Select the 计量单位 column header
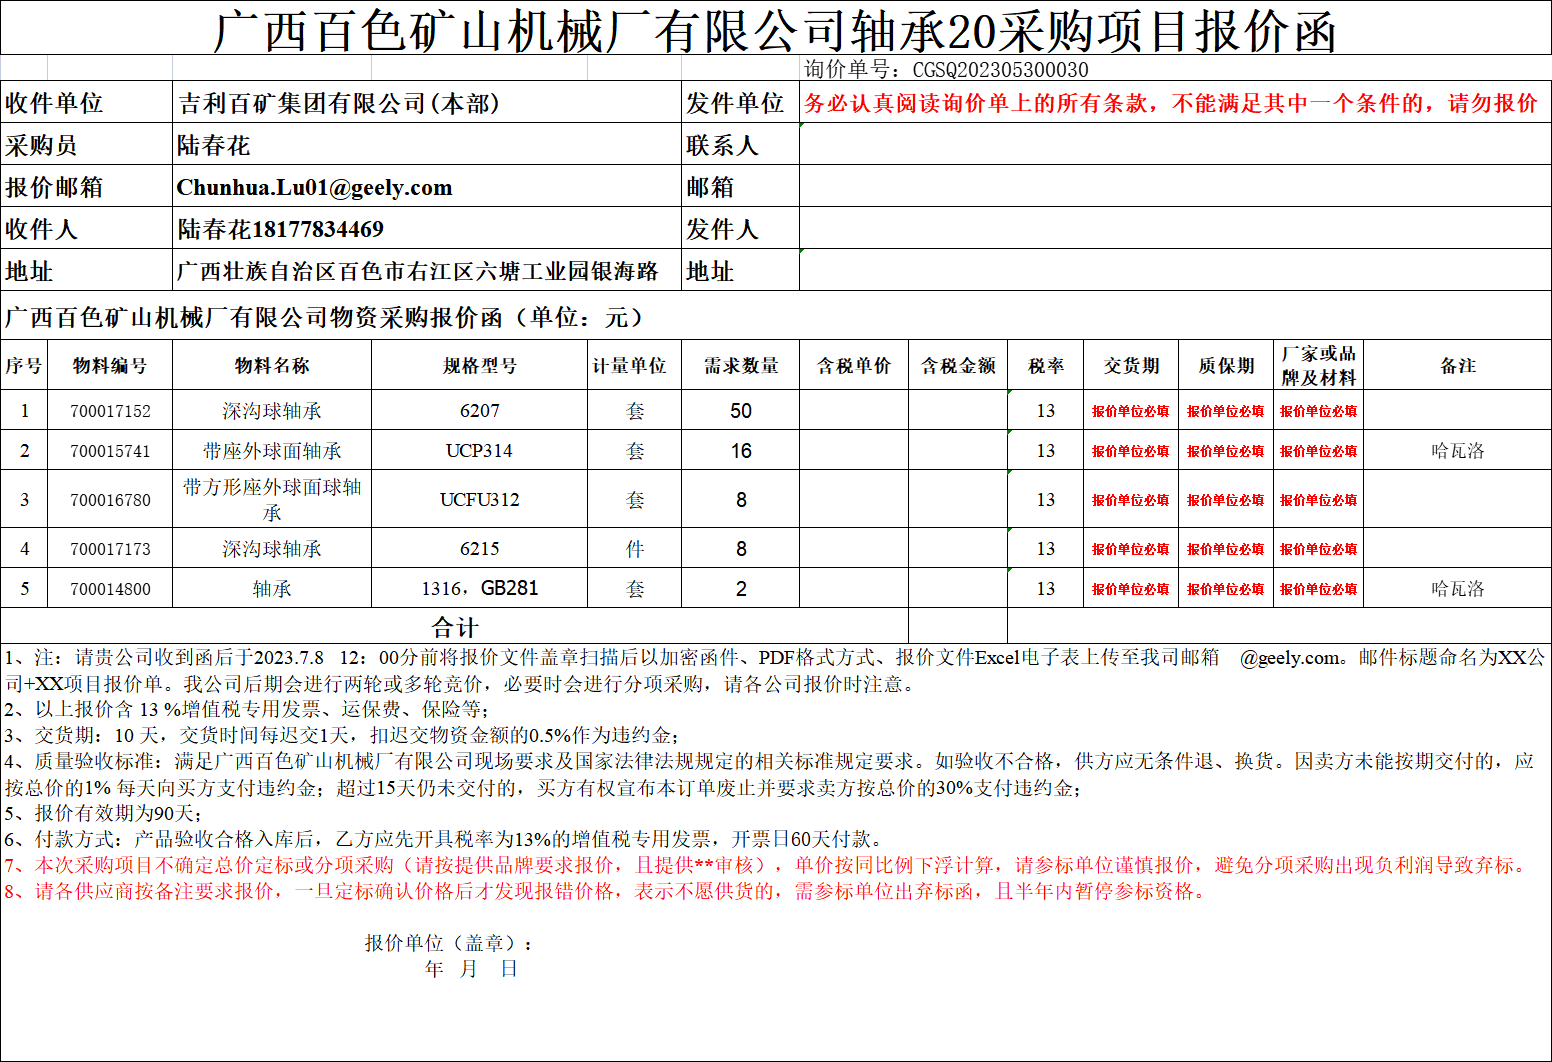1552x1062 pixels. [634, 366]
